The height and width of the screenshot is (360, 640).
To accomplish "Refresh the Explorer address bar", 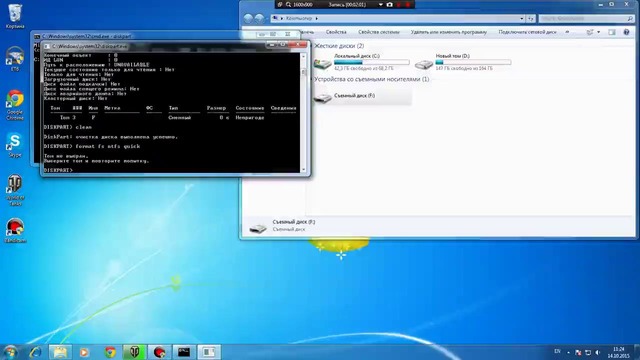I will [x=531, y=18].
